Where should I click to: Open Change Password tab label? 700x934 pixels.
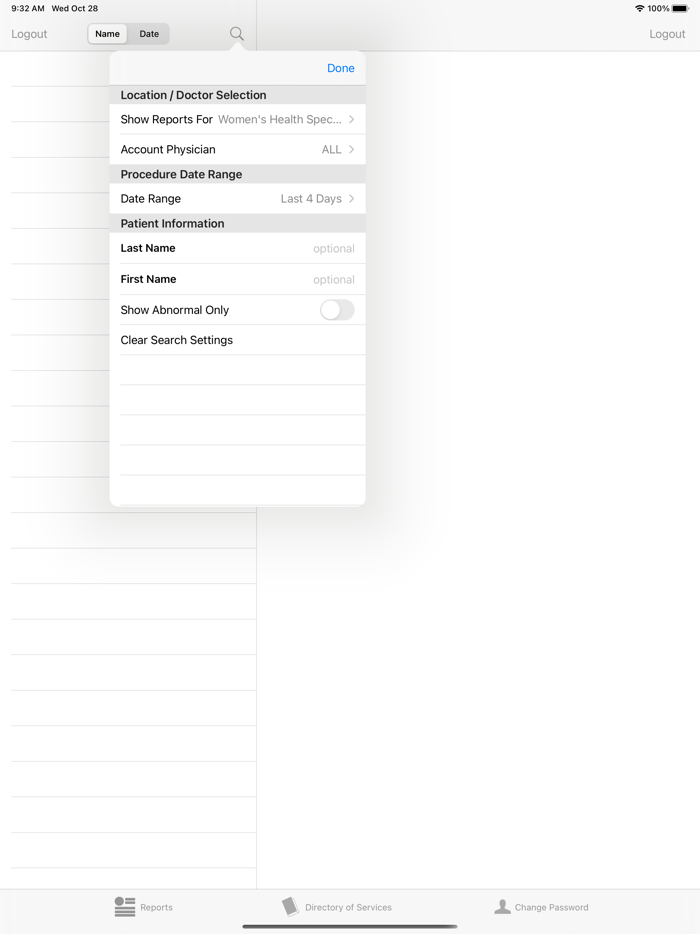[551, 907]
